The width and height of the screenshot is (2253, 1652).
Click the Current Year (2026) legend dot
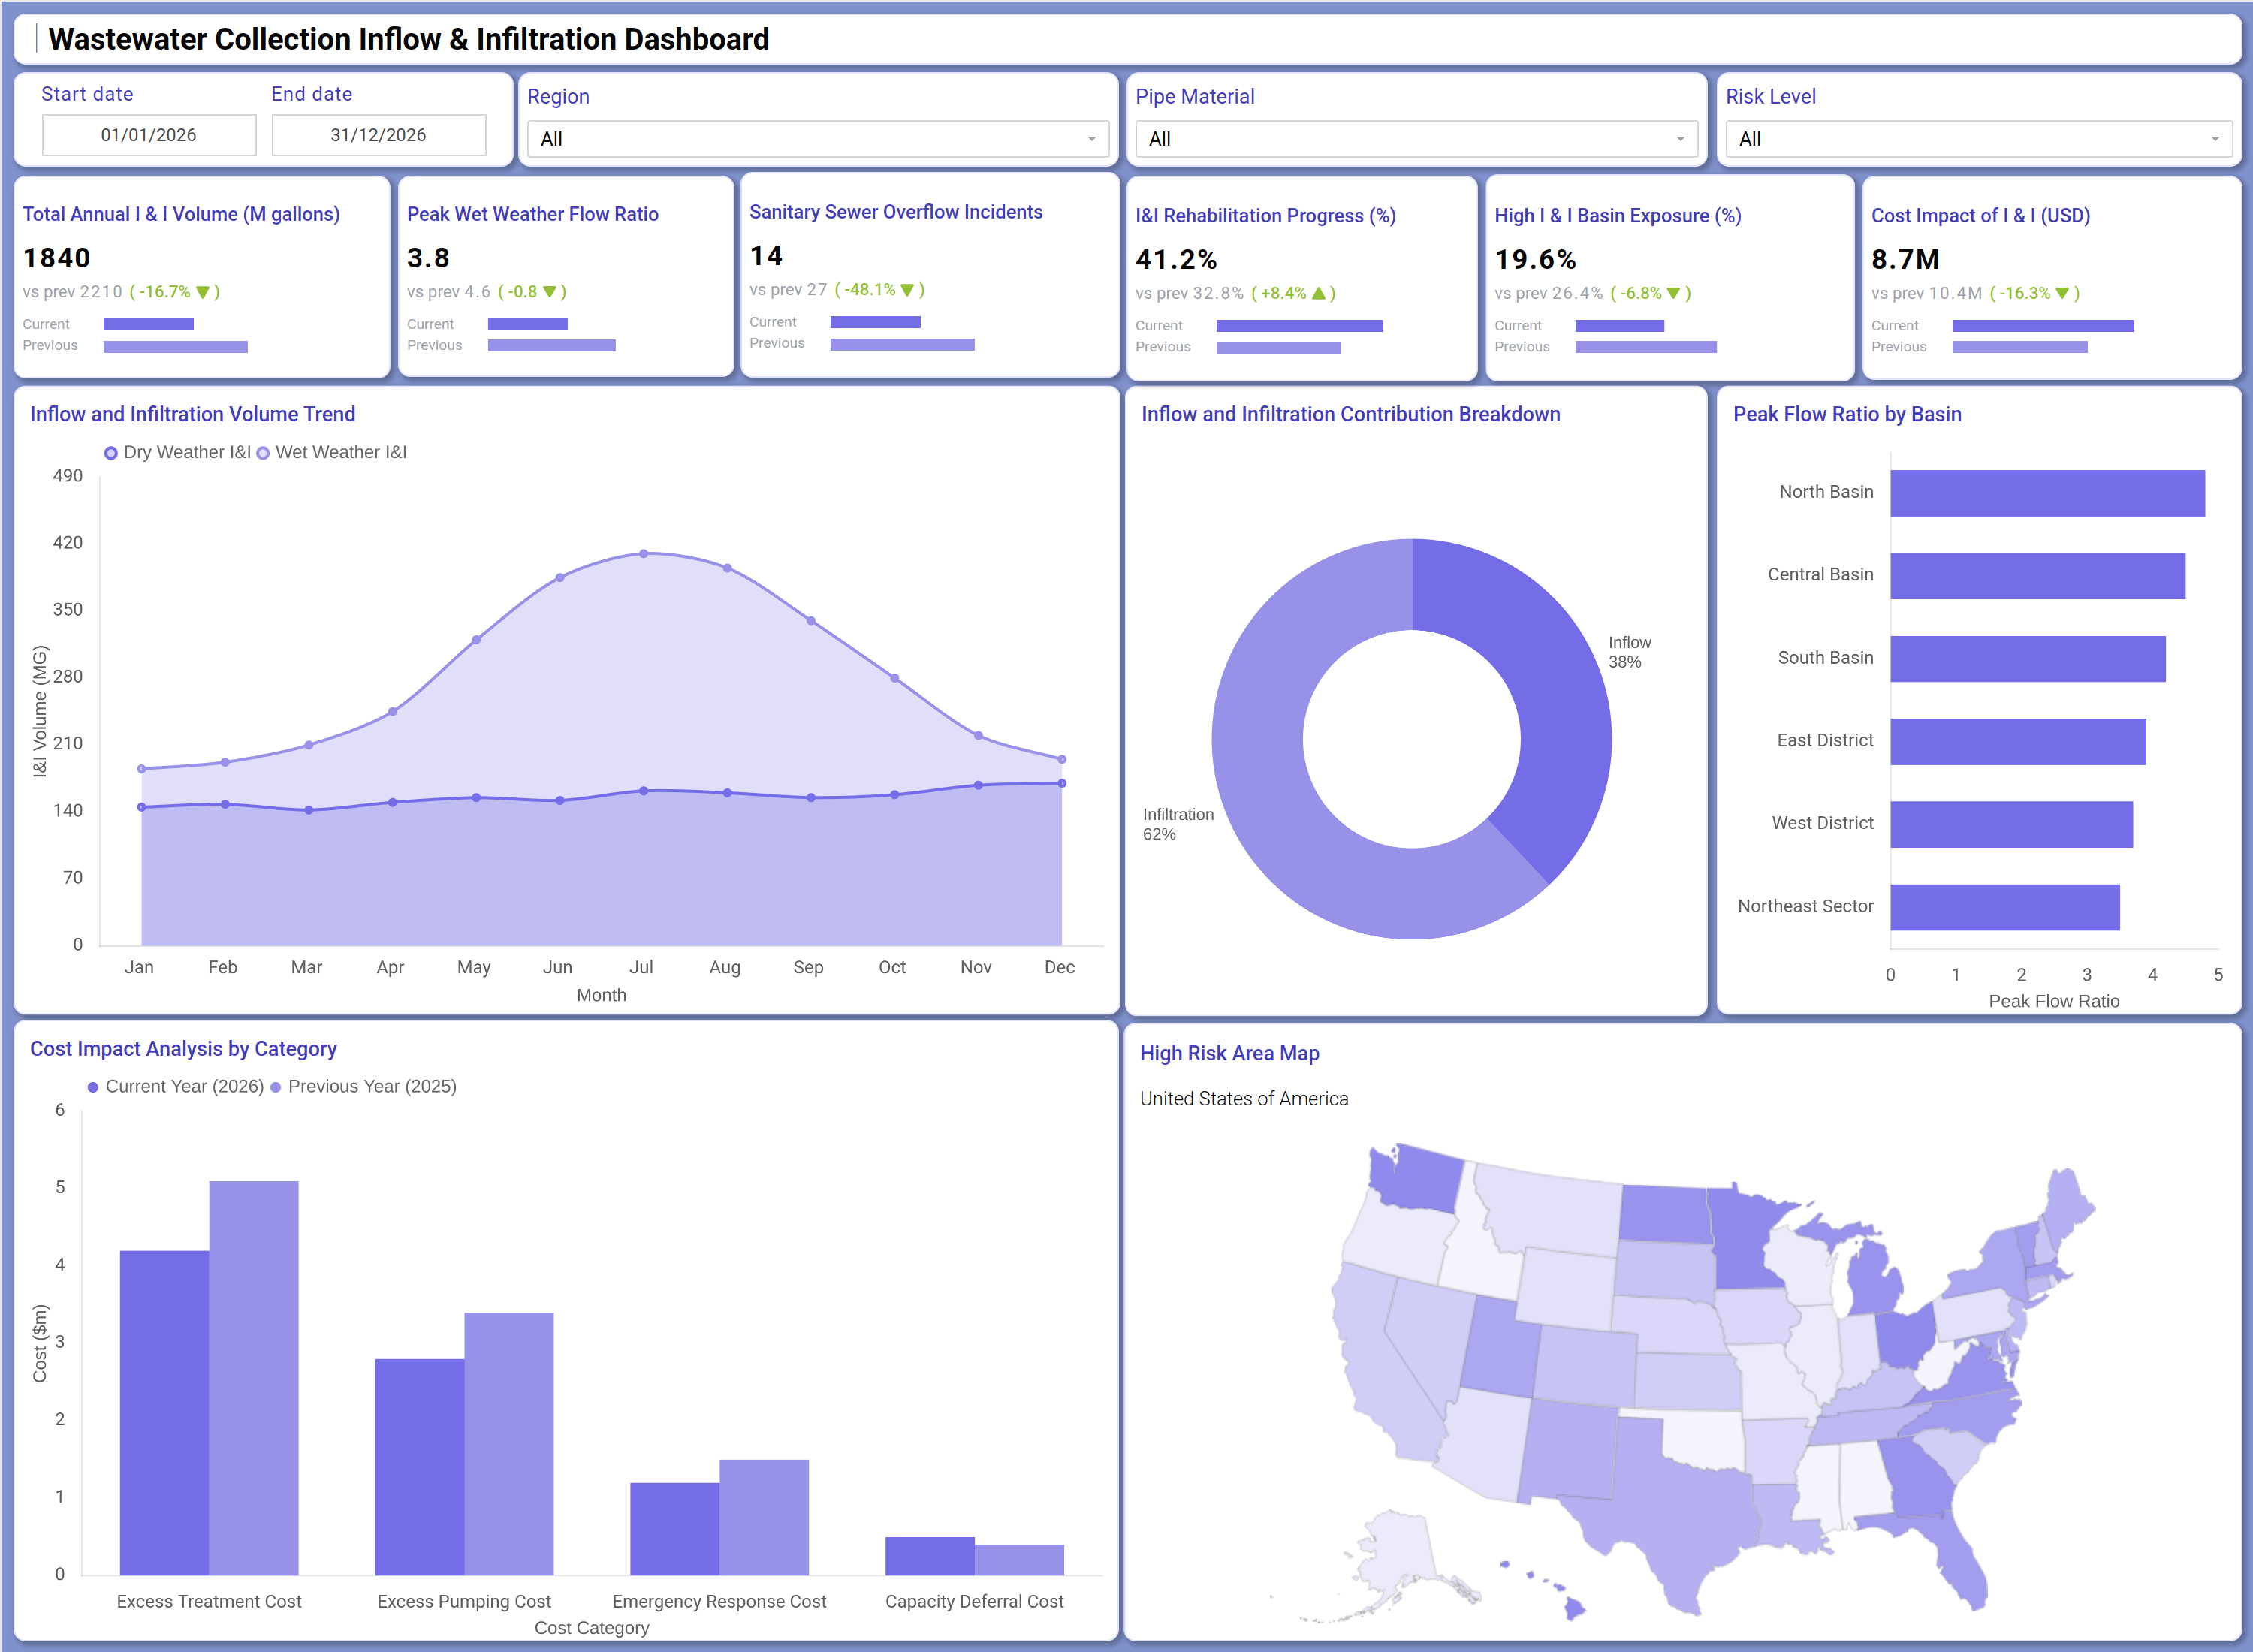93,1087
